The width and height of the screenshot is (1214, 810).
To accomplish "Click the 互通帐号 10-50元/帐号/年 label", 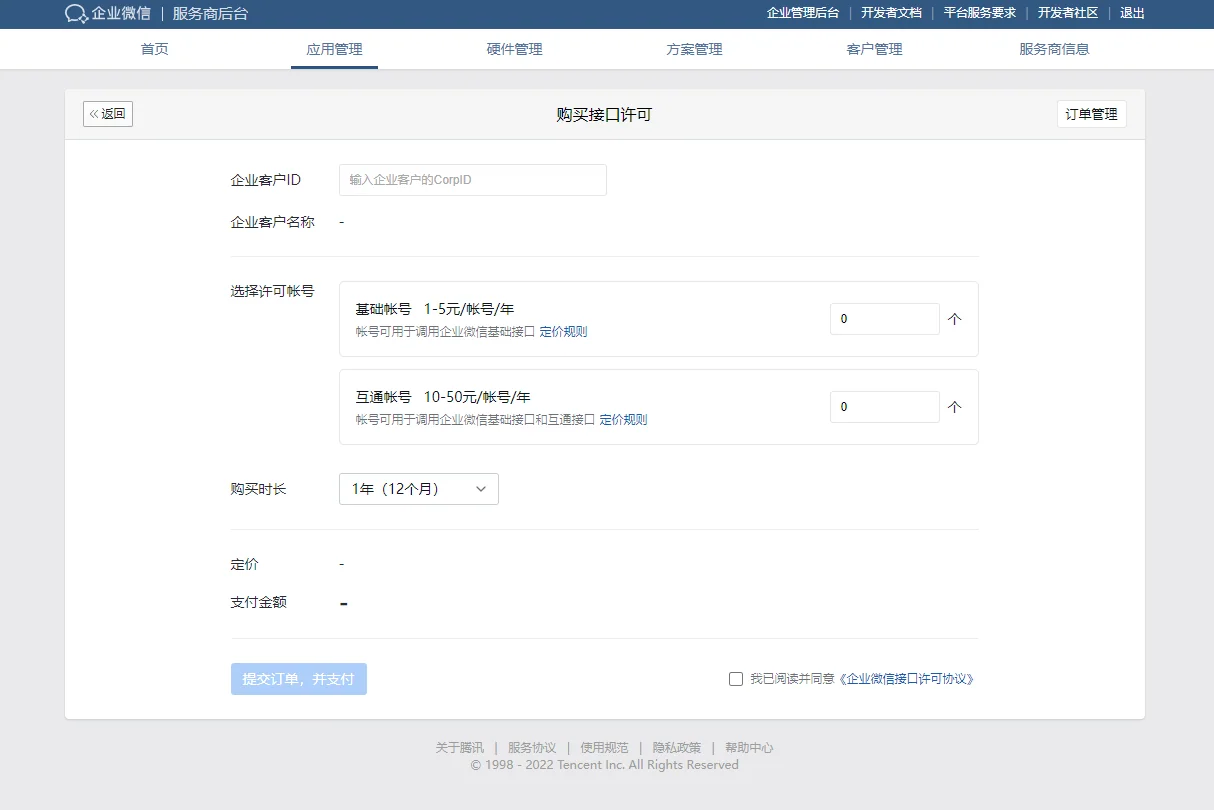I will (443, 397).
